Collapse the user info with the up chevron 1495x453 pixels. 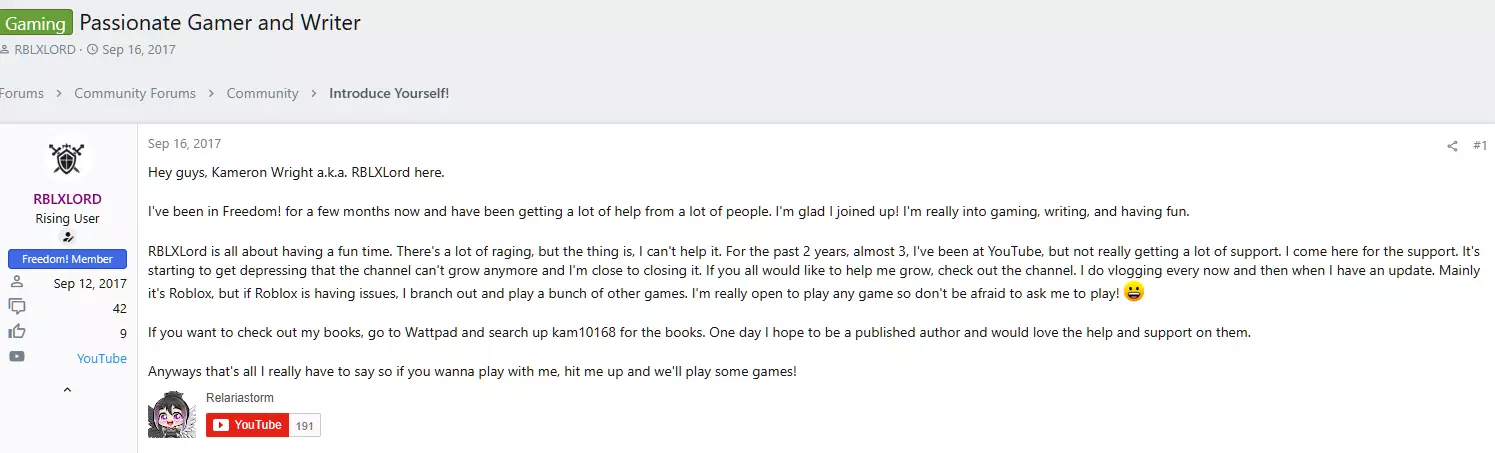pos(68,389)
